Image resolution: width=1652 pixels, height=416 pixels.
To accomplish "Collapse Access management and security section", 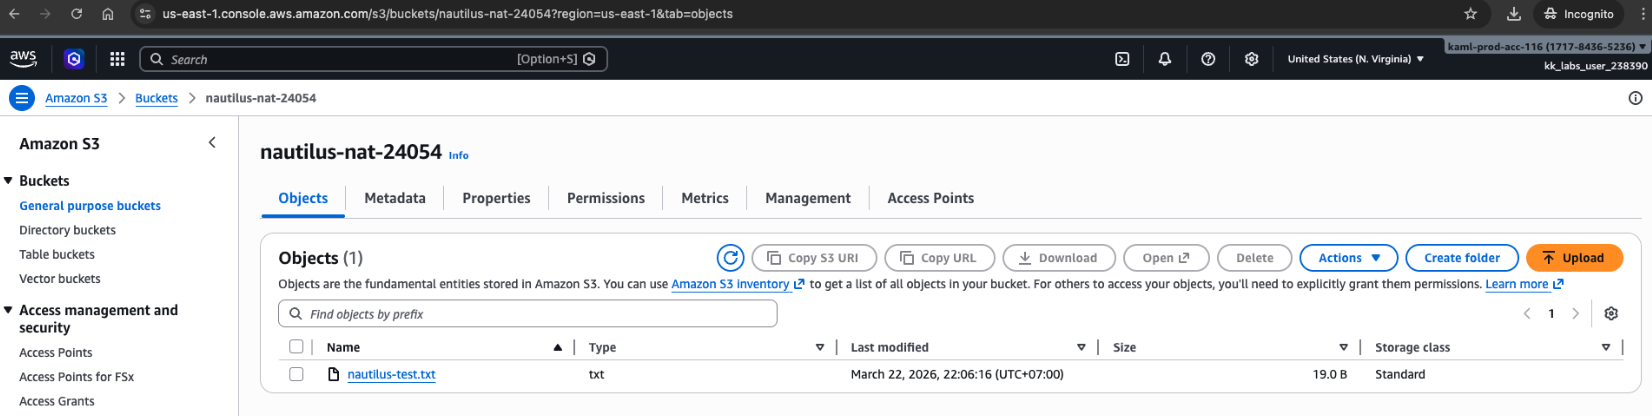I will (x=9, y=311).
